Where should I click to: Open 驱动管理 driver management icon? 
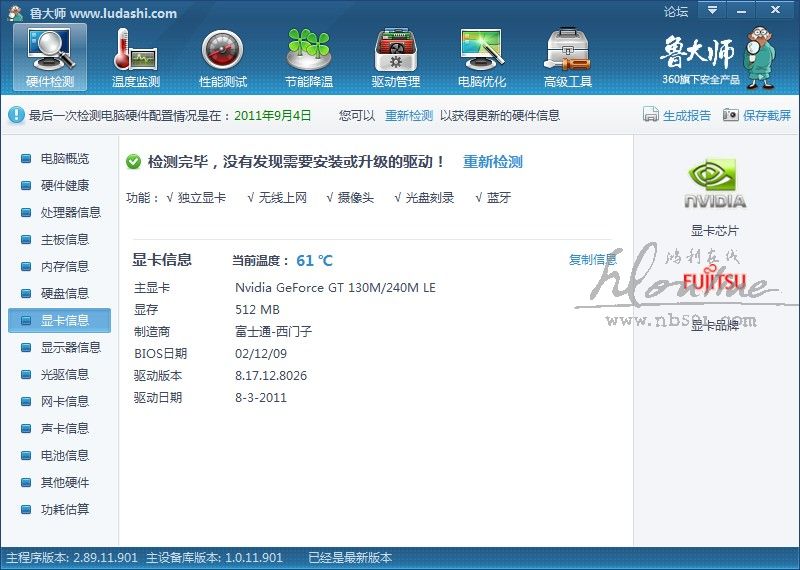pos(395,57)
